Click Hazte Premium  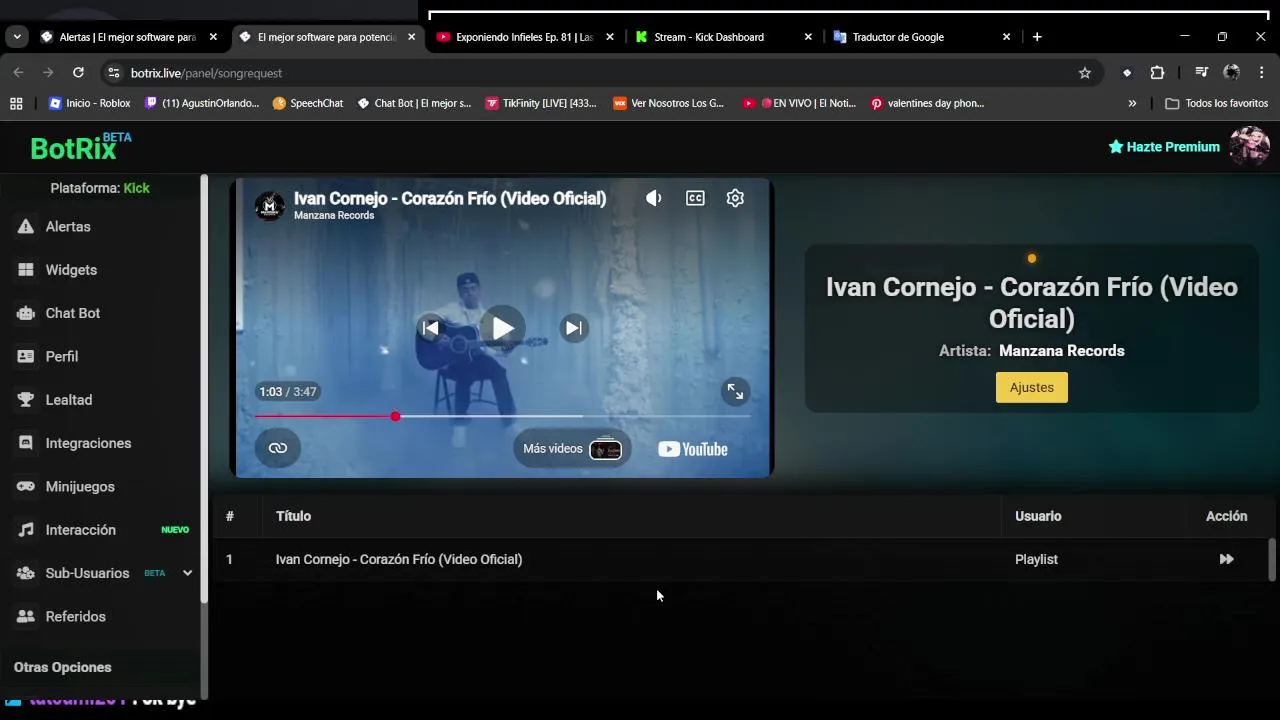click(x=1164, y=147)
